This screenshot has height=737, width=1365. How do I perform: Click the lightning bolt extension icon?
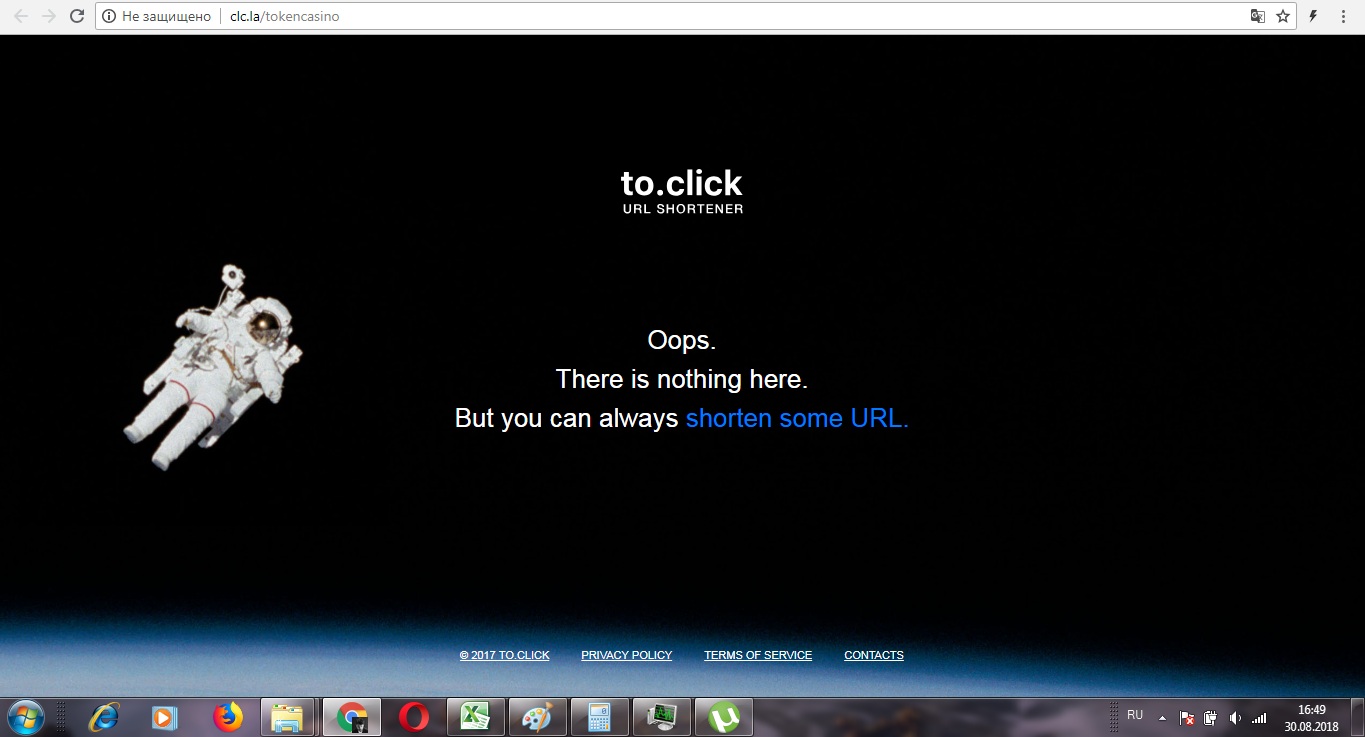pos(1313,16)
